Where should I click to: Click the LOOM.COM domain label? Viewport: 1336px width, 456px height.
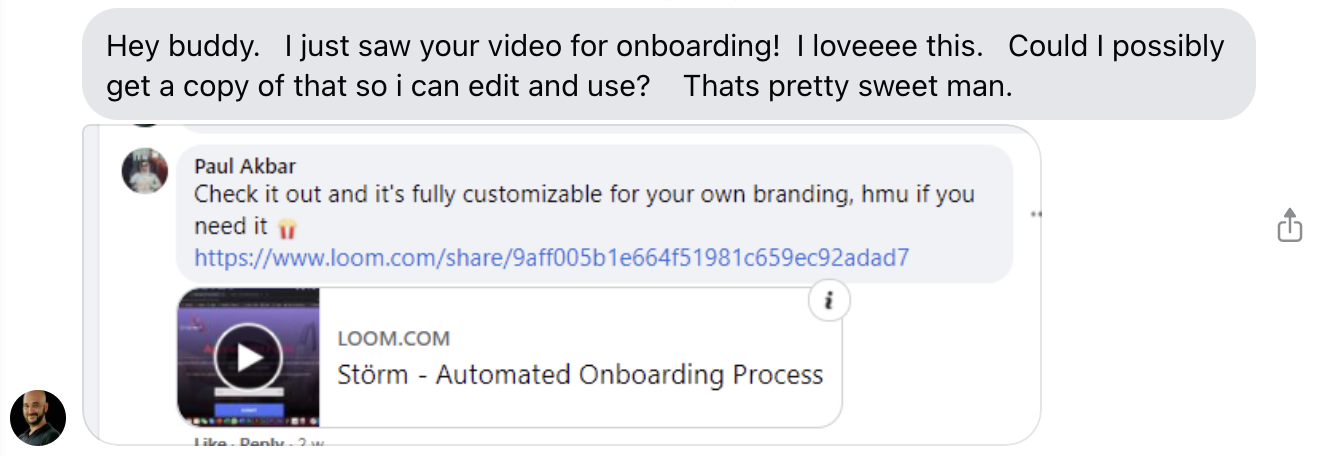[x=393, y=339]
